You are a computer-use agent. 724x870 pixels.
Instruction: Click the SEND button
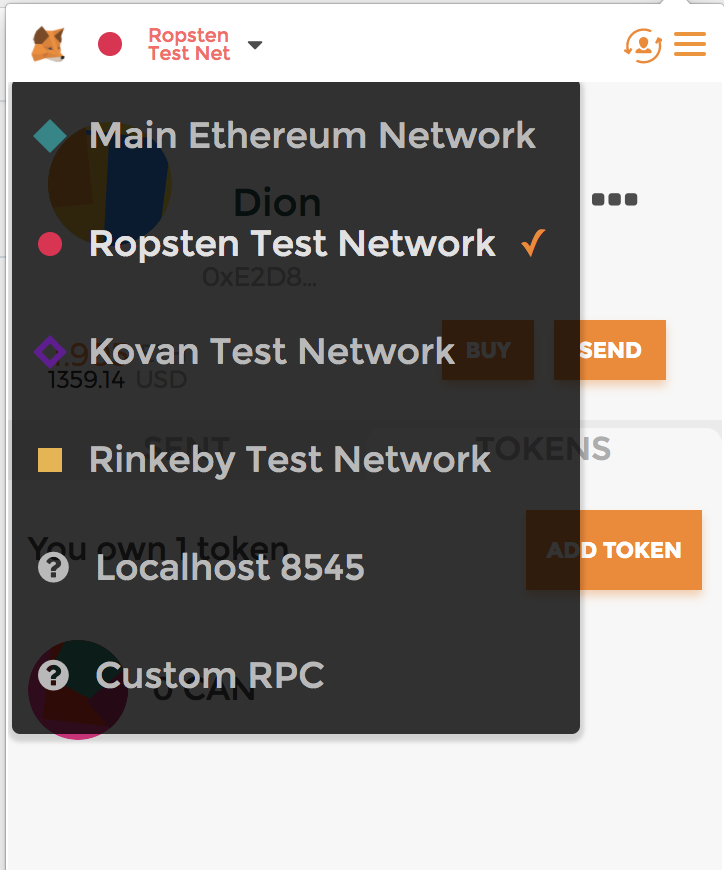[610, 350]
